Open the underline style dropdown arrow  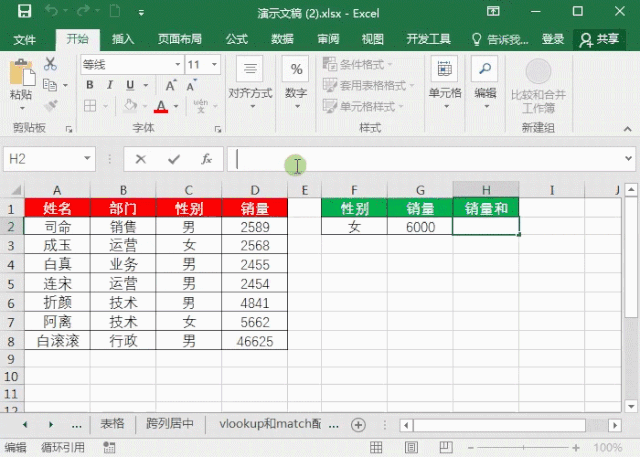pos(146,85)
